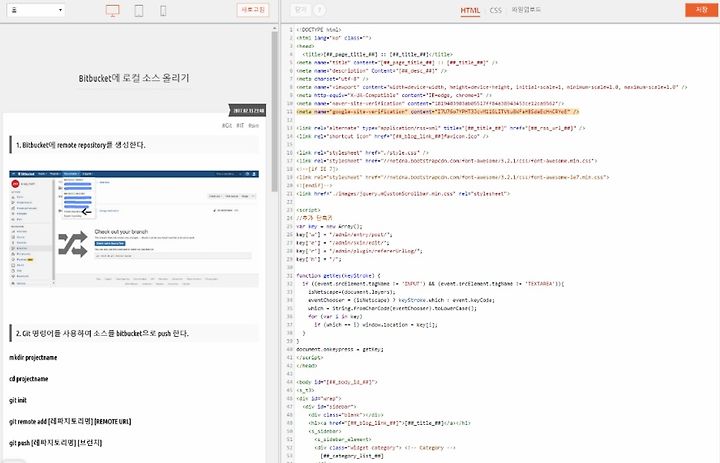720x463 pixels.
Task: Click the 'git remote add' line
Action: pos(70,422)
